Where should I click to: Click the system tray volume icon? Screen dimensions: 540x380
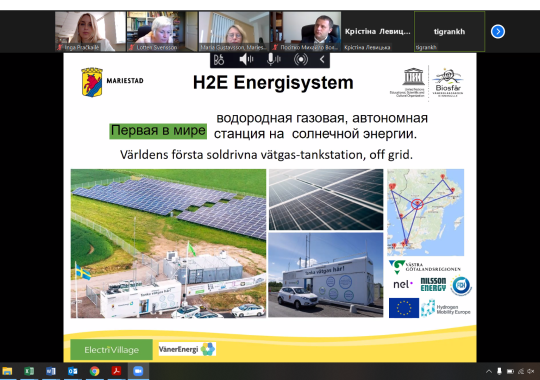[531, 371]
